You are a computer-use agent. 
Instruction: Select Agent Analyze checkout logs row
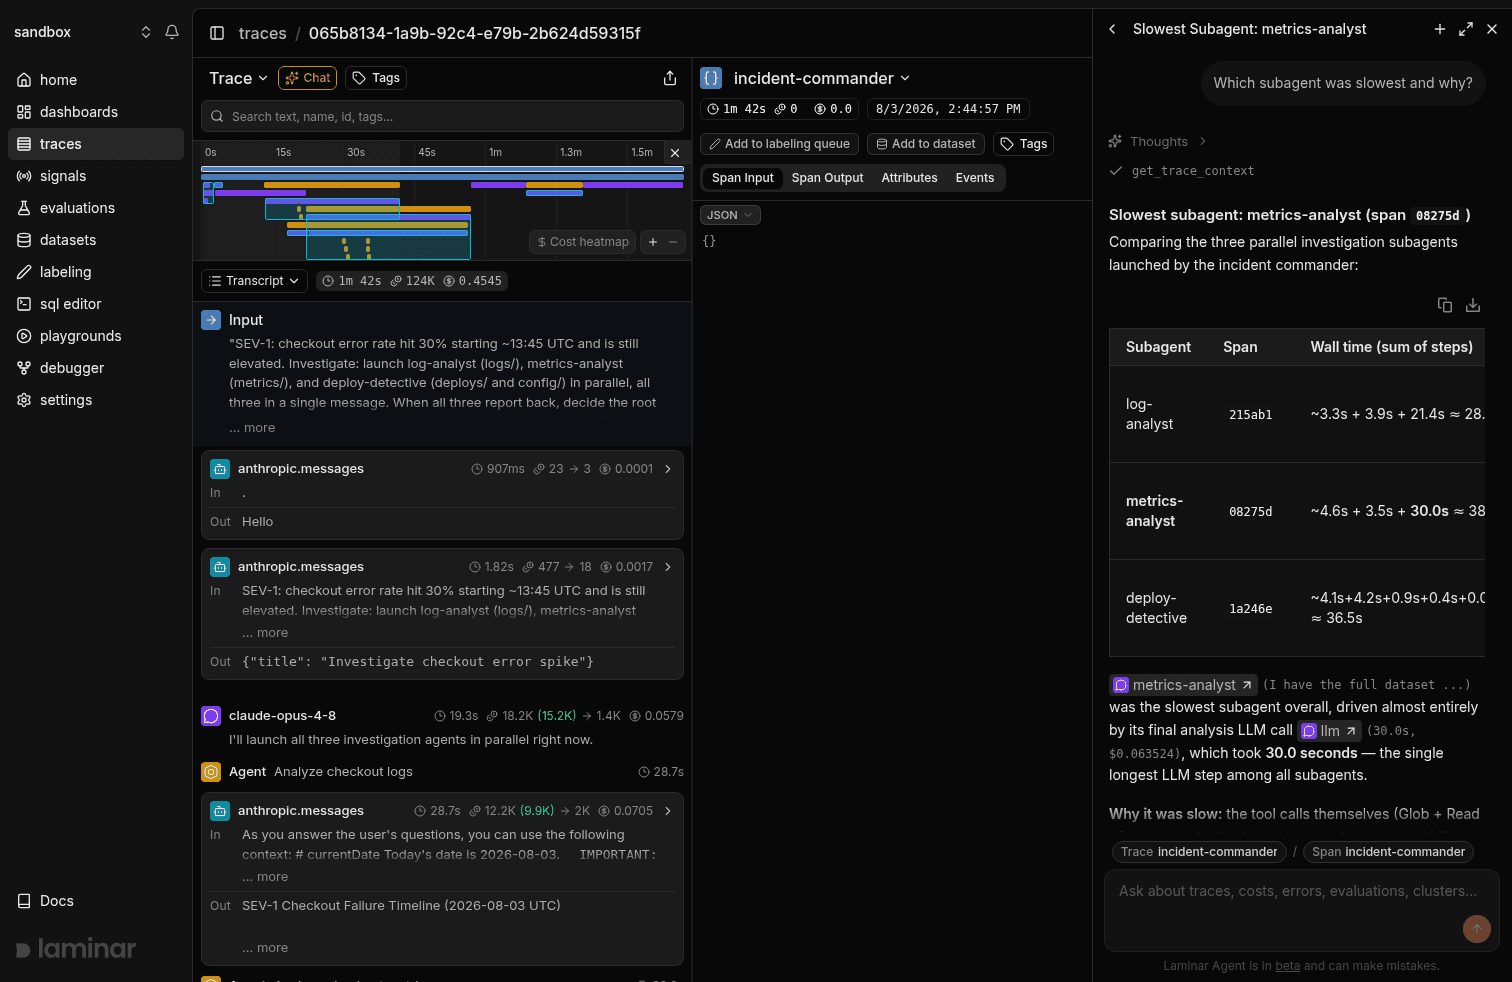[x=442, y=772]
